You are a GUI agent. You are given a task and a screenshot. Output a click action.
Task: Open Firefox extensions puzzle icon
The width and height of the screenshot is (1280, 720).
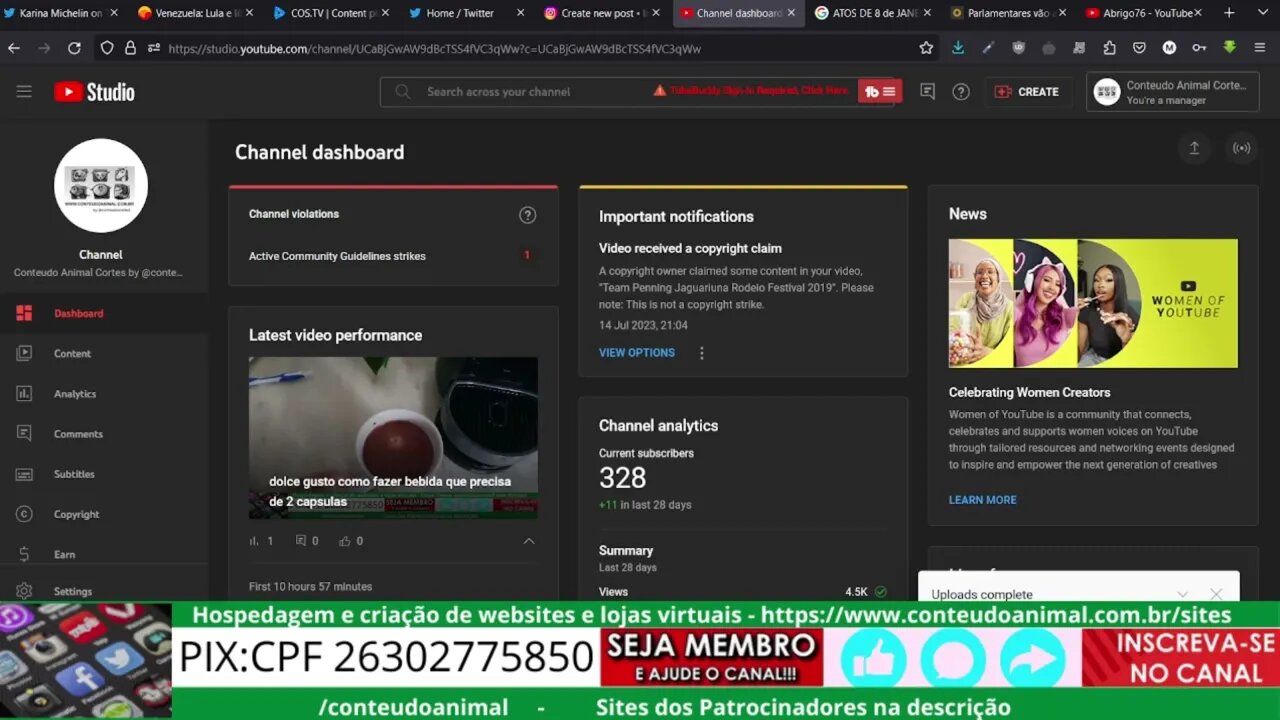click(x=1110, y=48)
